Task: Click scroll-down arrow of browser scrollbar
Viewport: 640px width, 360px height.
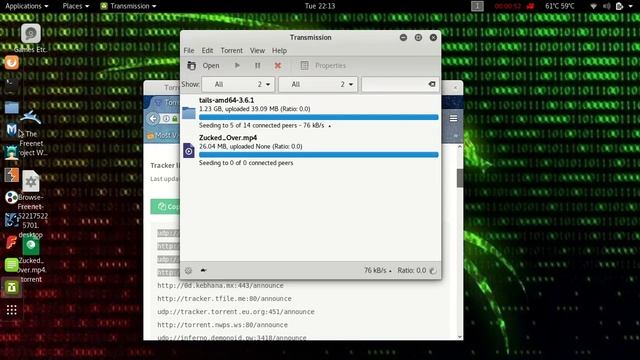Action: (460, 337)
